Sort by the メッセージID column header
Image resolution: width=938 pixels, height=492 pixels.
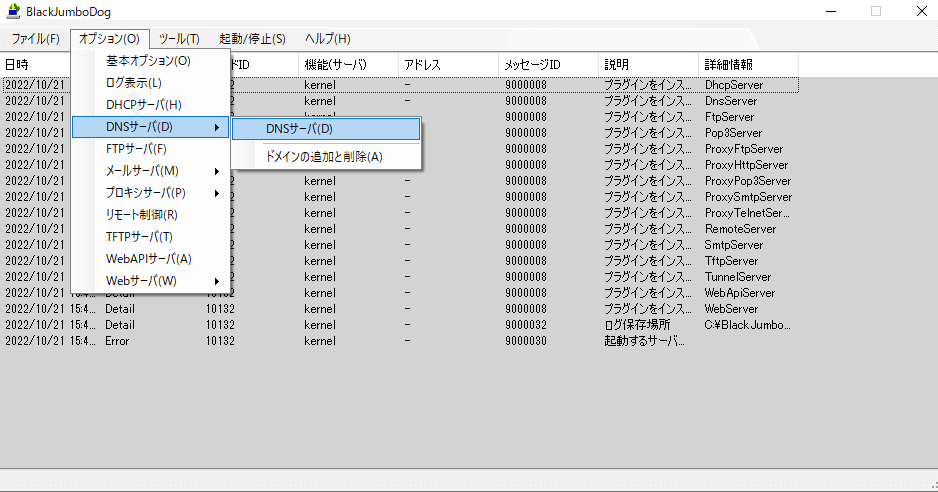[x=549, y=65]
